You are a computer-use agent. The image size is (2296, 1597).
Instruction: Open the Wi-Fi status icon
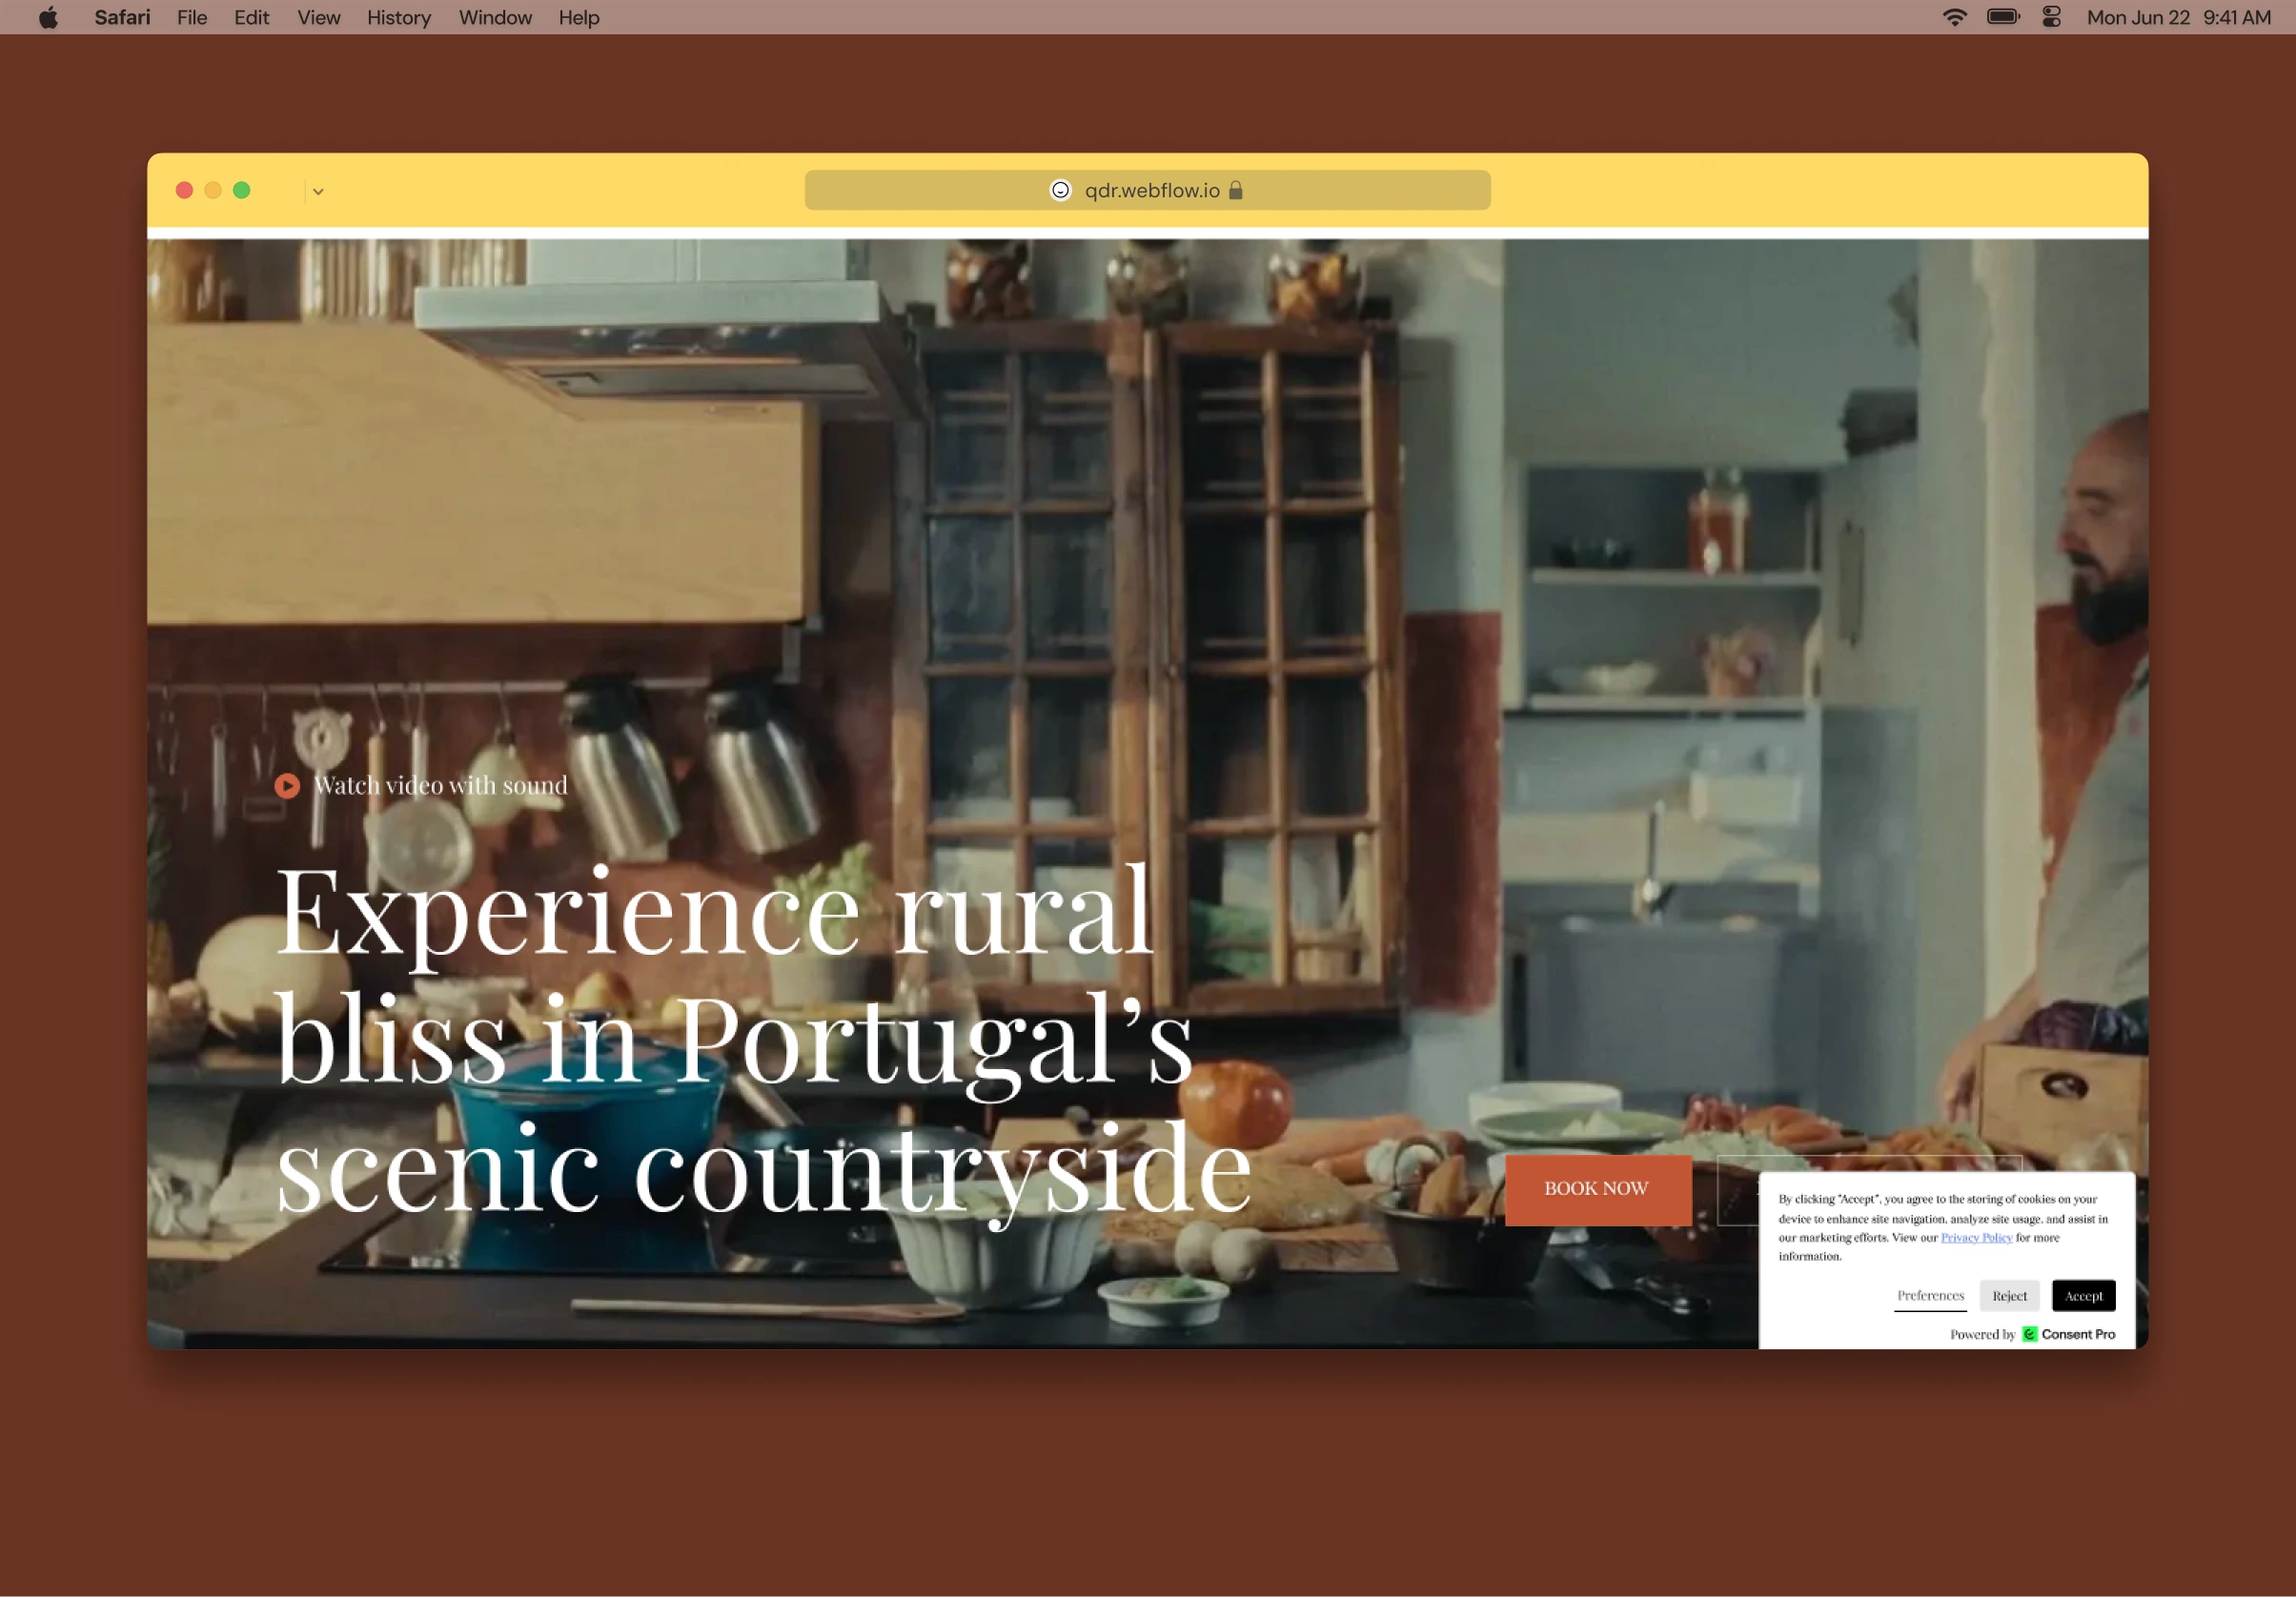click(x=1953, y=18)
